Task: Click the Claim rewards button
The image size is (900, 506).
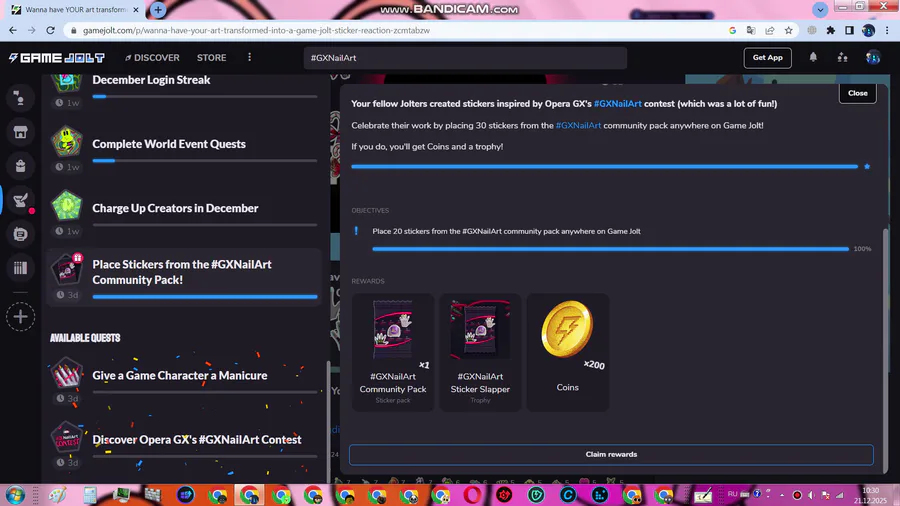Action: click(x=611, y=454)
